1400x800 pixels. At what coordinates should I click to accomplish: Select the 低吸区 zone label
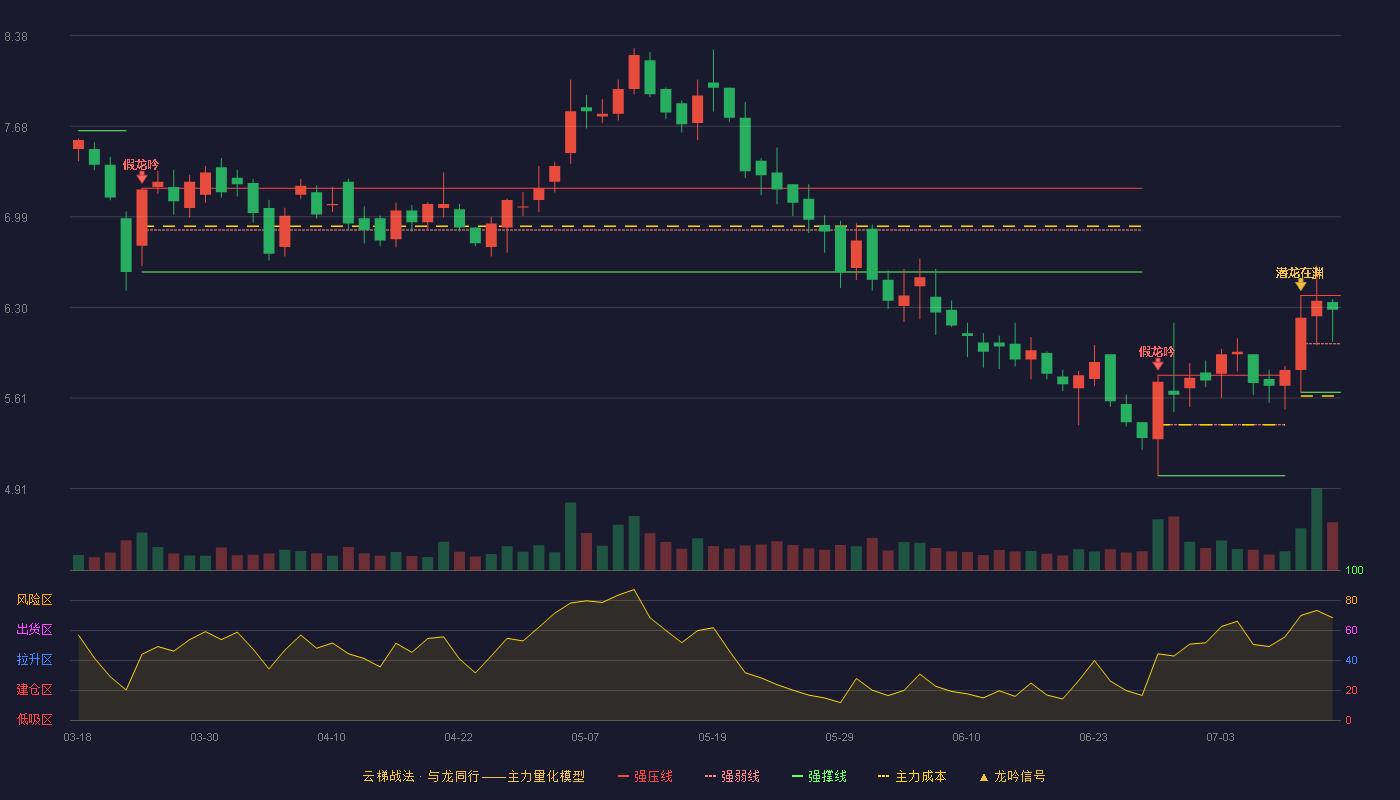click(34, 719)
